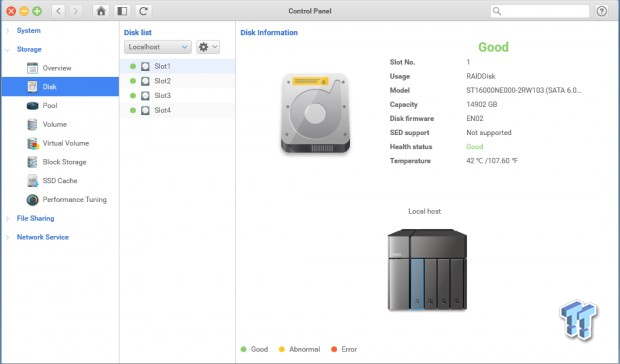Open SSD Cache settings
This screenshot has width=620, height=364.
tap(60, 181)
